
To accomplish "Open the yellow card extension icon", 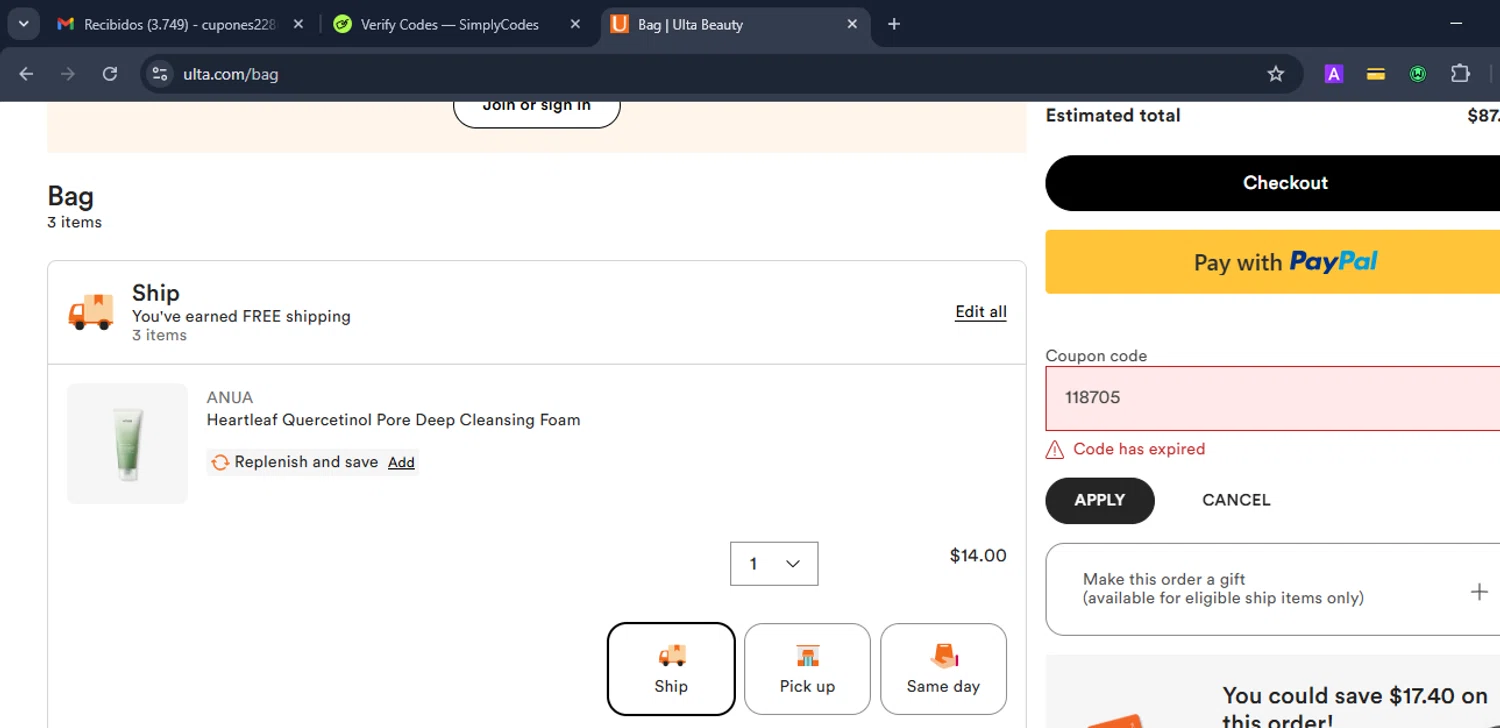I will pos(1376,74).
